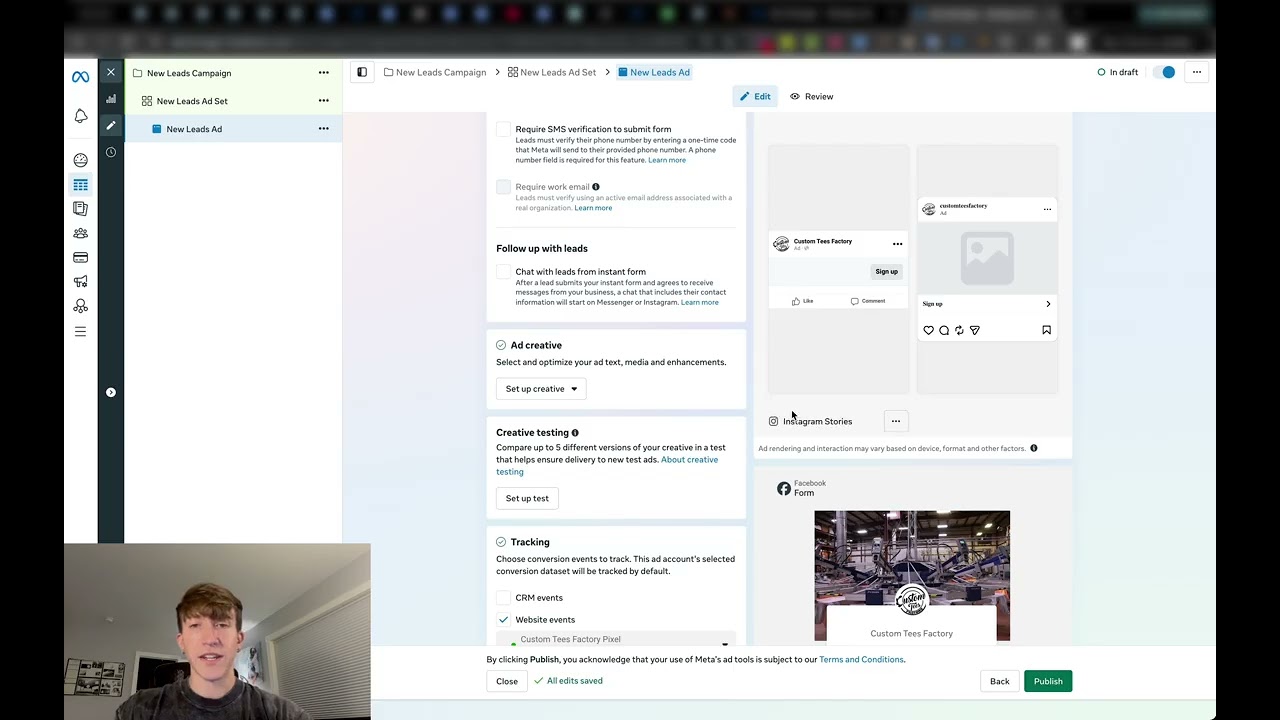Screen dimensions: 1280x720
Task: Show the Require work email info tooltip
Action: point(595,187)
